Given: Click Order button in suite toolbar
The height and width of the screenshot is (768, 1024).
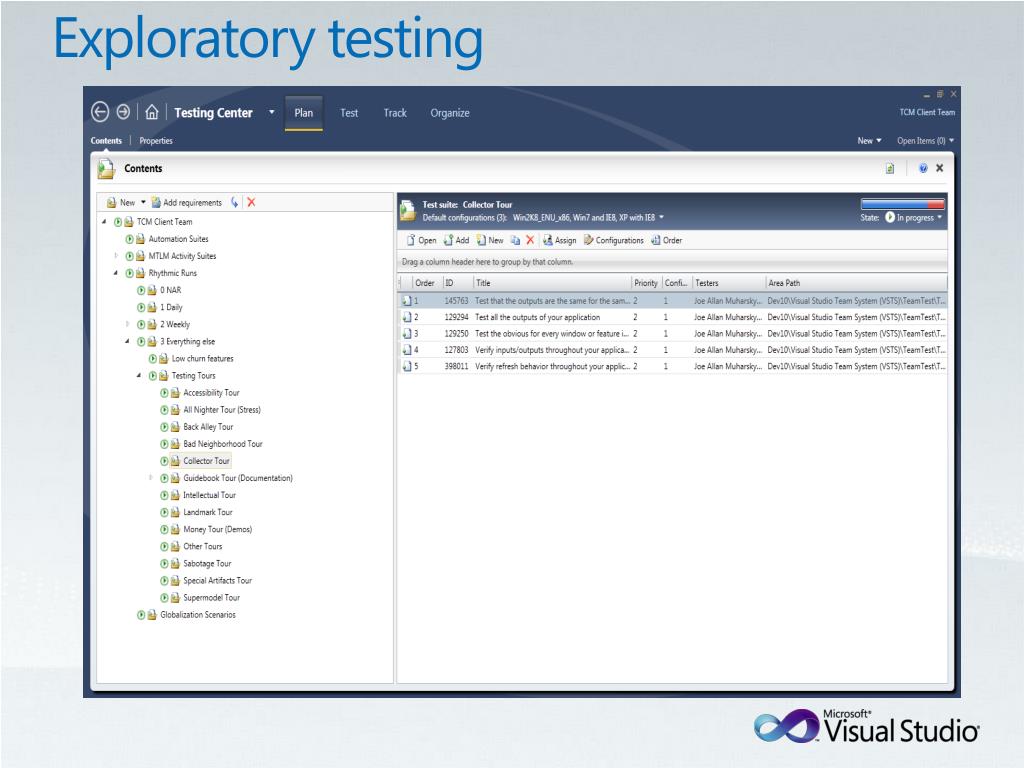Looking at the screenshot, I should click(667, 240).
